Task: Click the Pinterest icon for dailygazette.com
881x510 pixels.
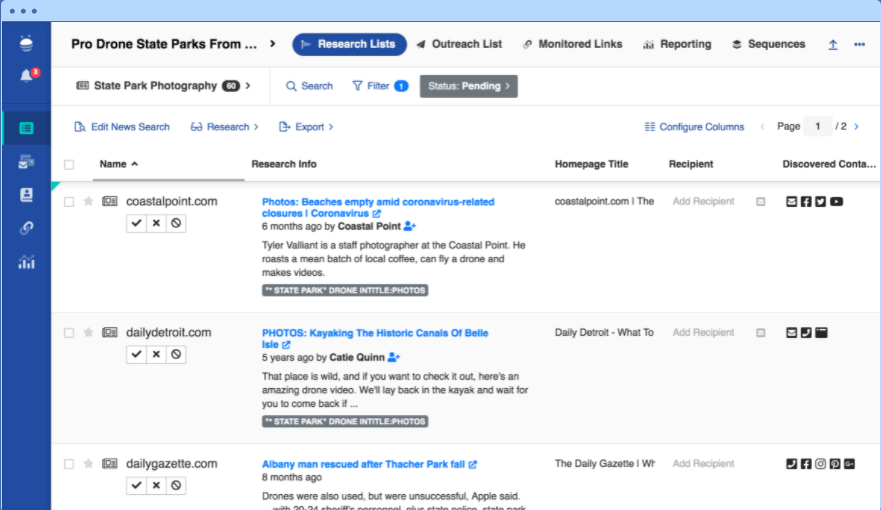Action: point(835,463)
